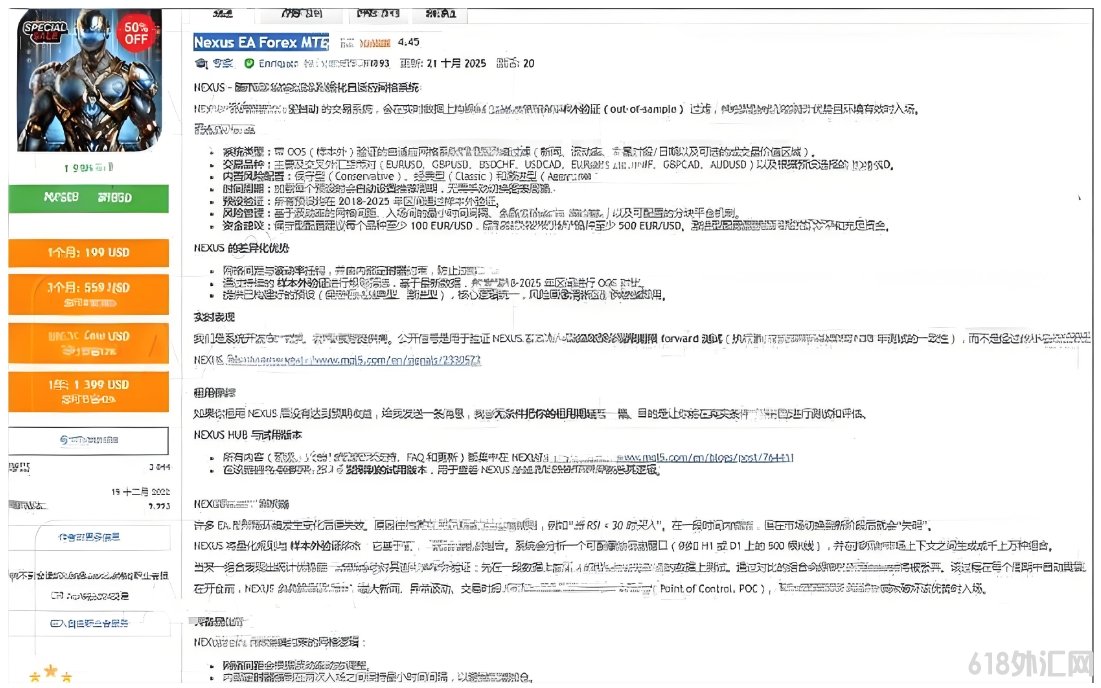The height and width of the screenshot is (688, 1101).
Task: Click the sidebar date 19 十二月 2022
Action: click(140, 492)
